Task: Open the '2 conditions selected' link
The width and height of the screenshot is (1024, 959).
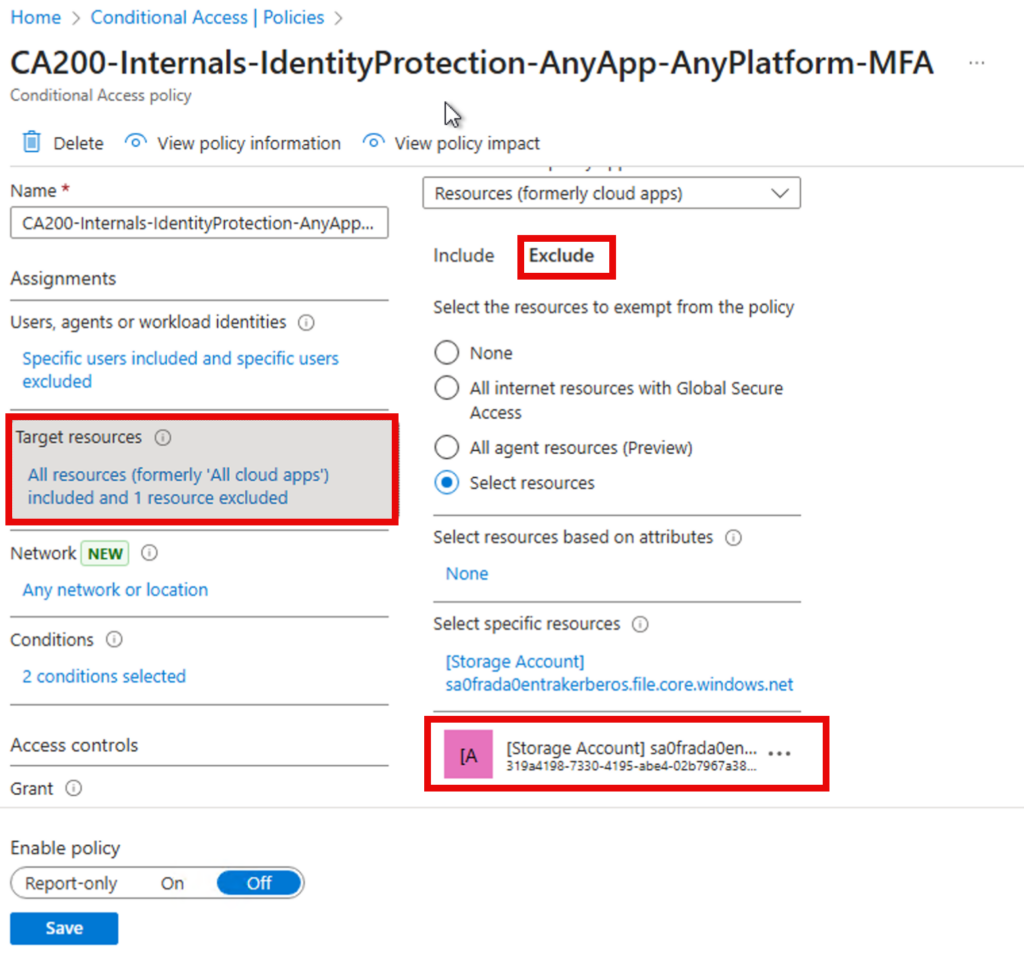Action: coord(104,677)
